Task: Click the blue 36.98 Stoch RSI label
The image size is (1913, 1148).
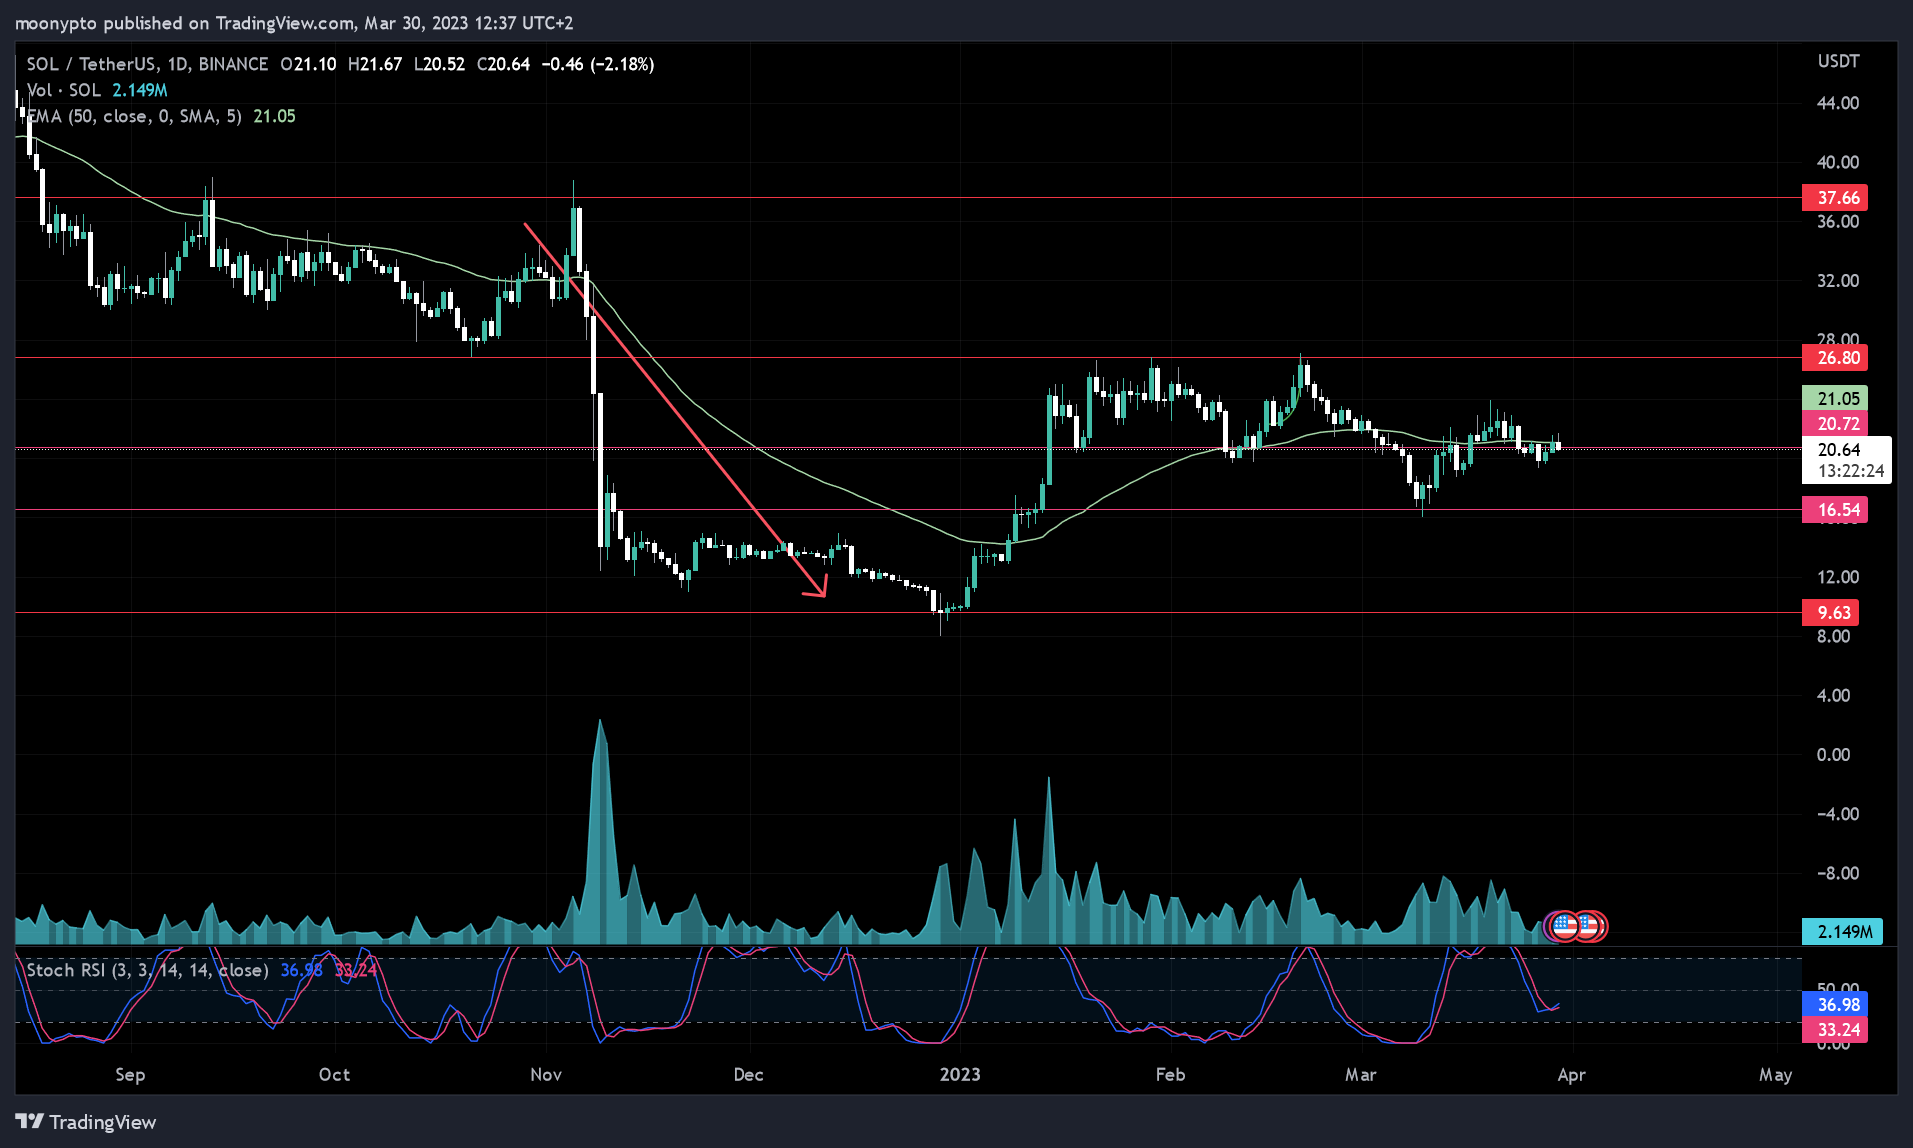Action: [x=1835, y=1005]
